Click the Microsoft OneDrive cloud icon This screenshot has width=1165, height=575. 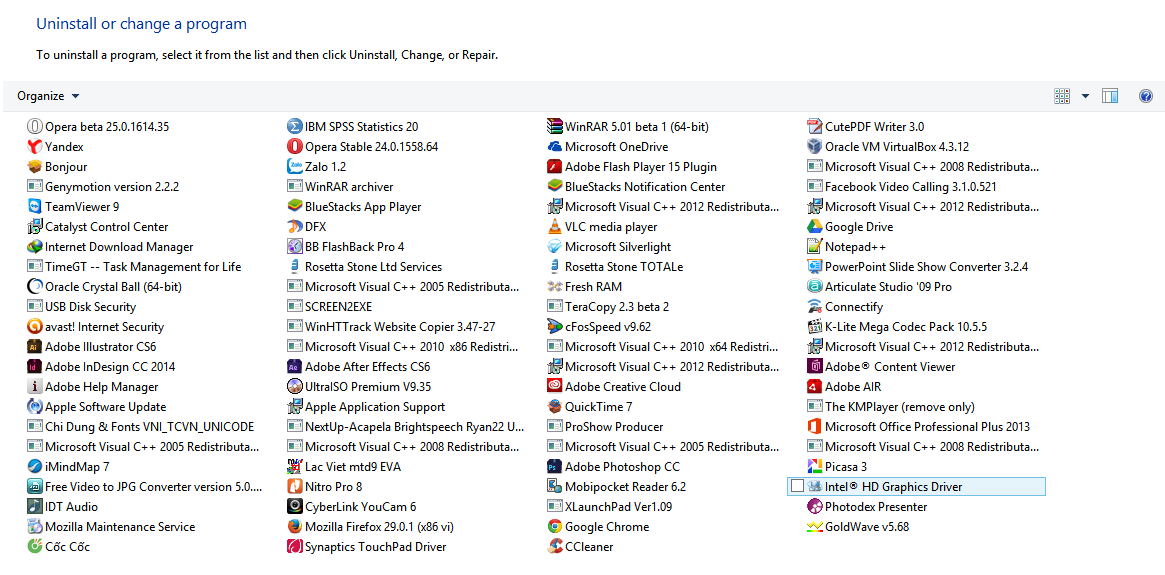[x=554, y=146]
